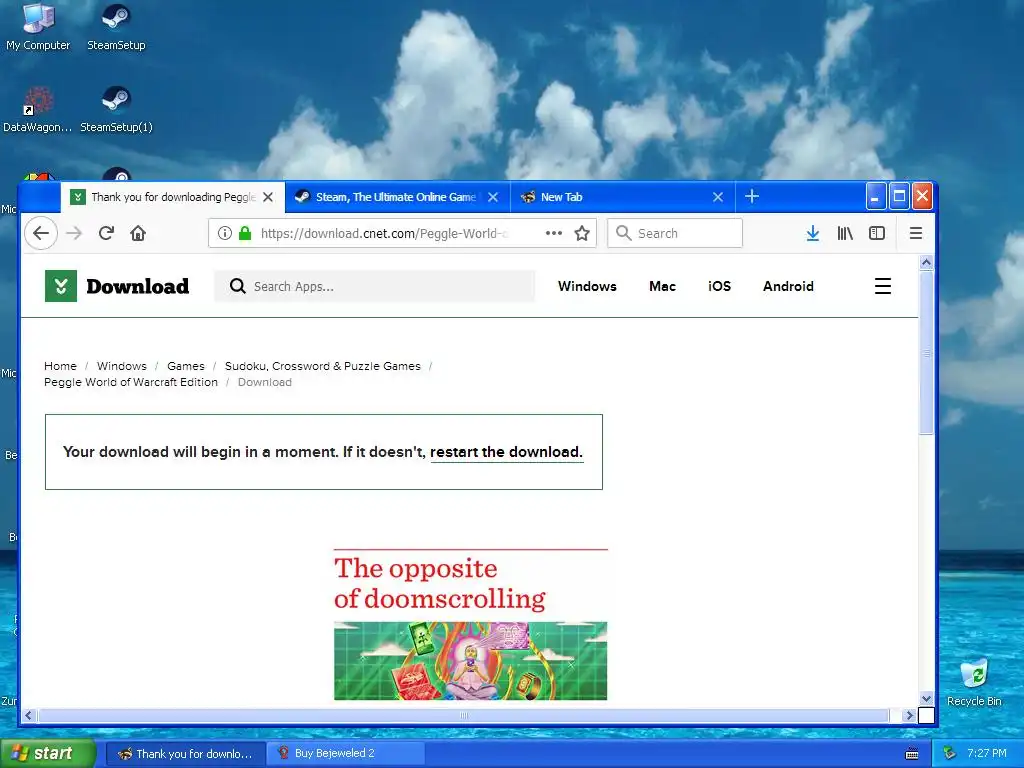Select the SteamSetup(1) desktop icon
Image resolution: width=1024 pixels, height=768 pixels.
click(x=116, y=109)
